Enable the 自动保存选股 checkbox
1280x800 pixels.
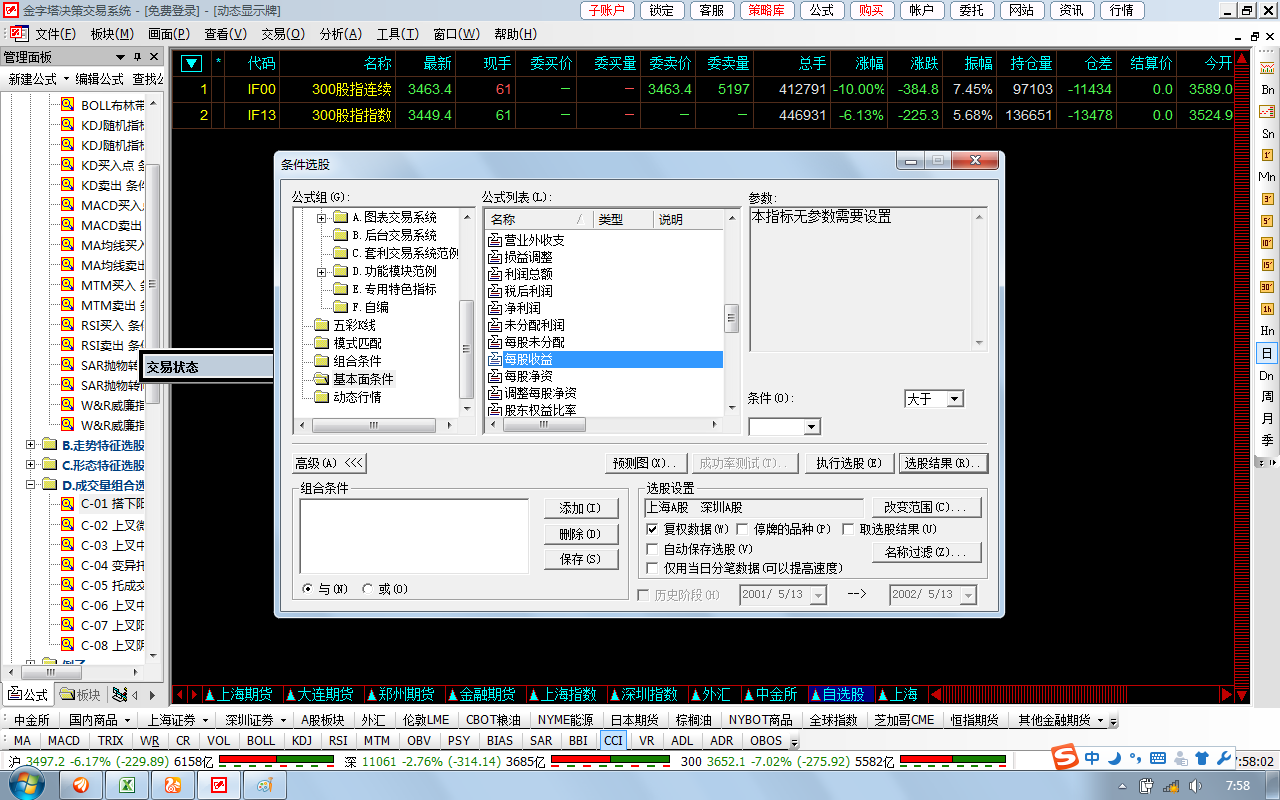(x=652, y=549)
